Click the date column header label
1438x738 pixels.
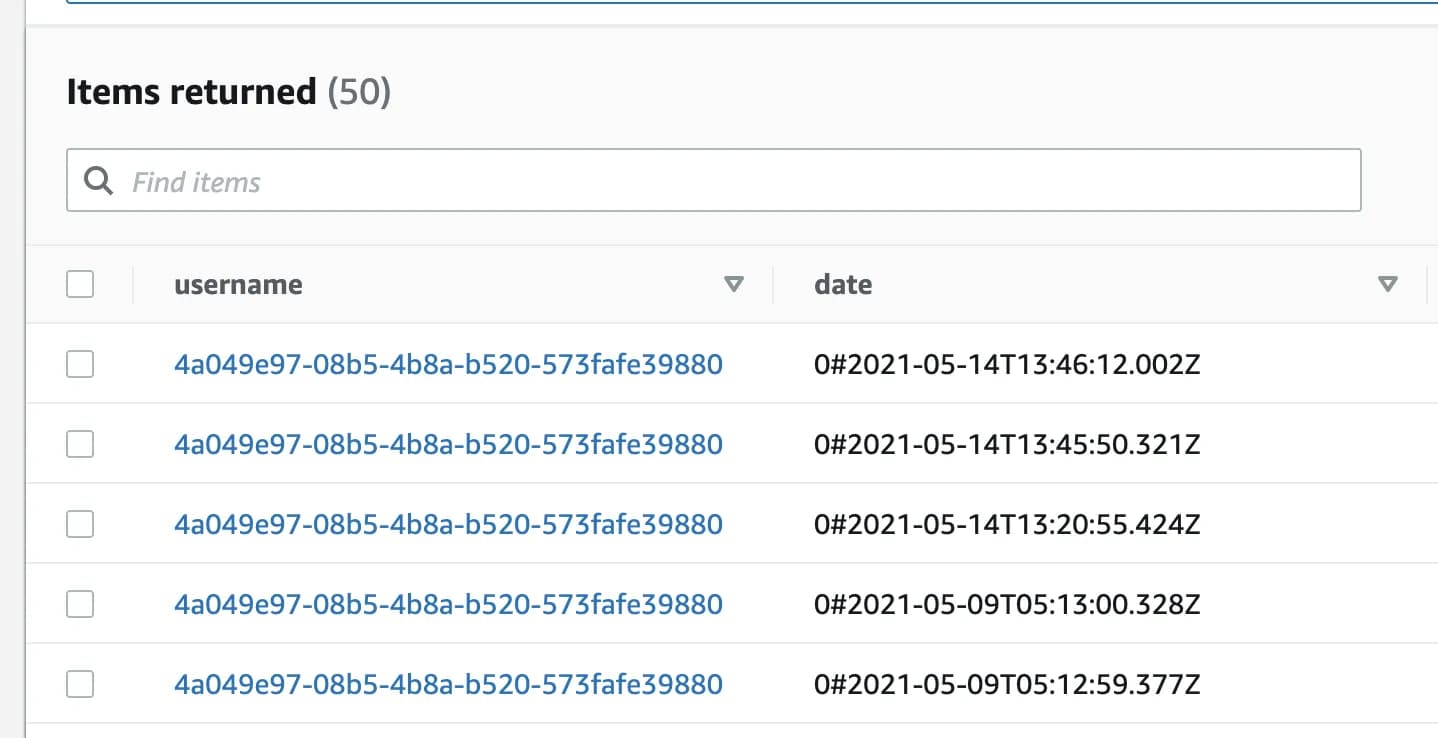(843, 285)
